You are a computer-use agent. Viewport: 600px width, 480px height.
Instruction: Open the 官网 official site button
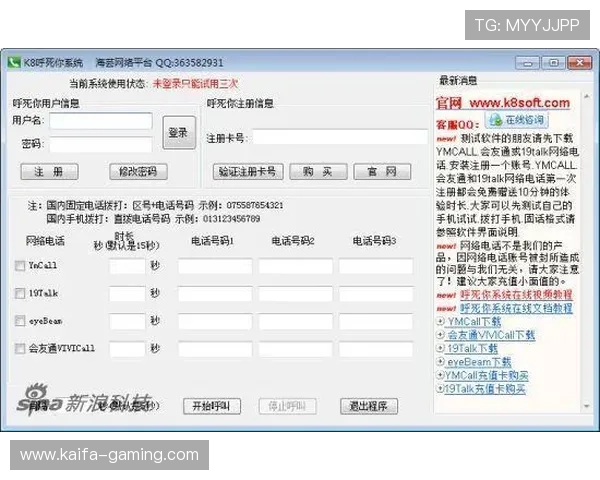(382, 171)
